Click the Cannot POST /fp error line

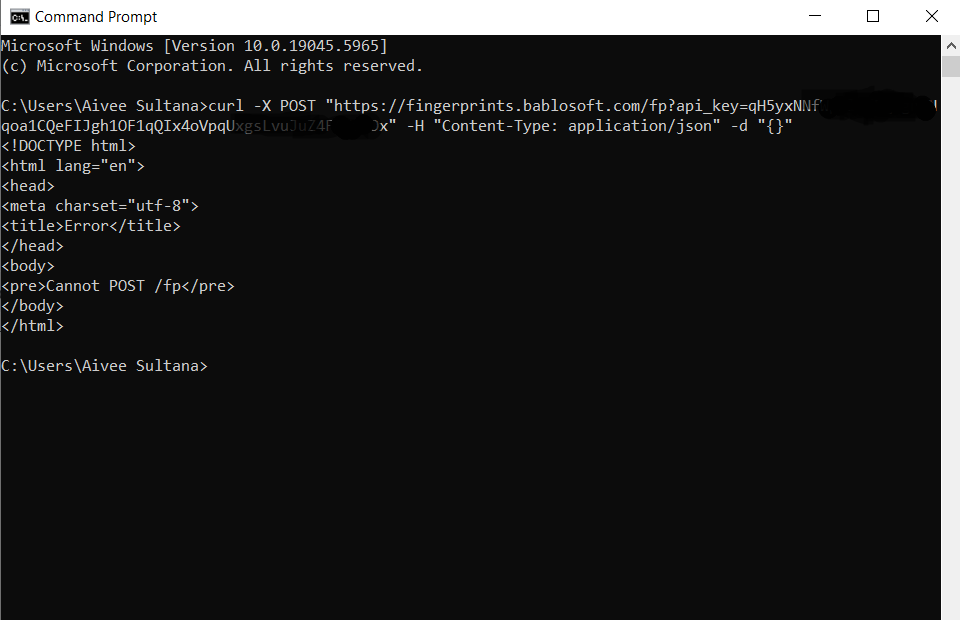[118, 286]
